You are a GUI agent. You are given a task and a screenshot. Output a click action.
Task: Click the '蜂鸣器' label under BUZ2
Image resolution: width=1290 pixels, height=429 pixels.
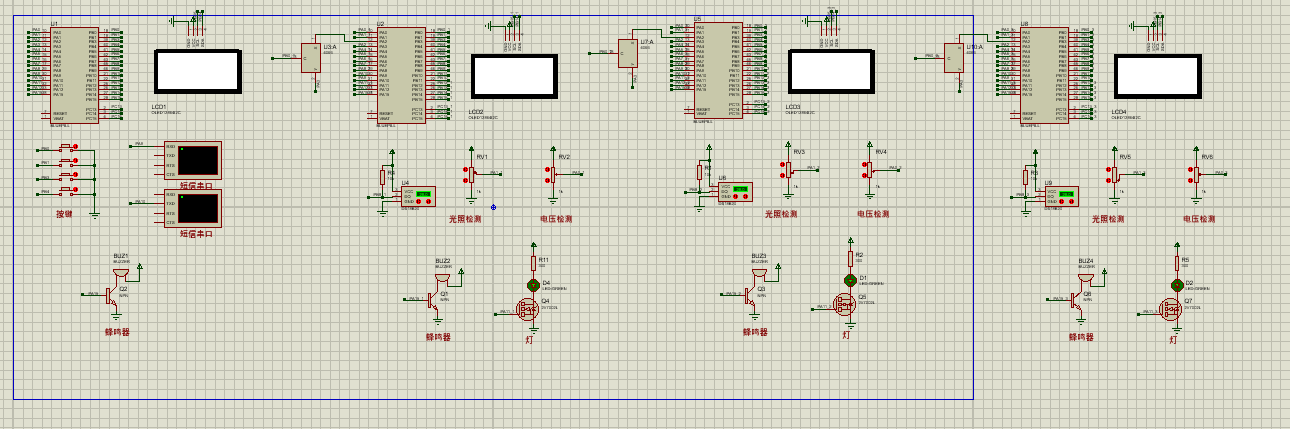439,337
